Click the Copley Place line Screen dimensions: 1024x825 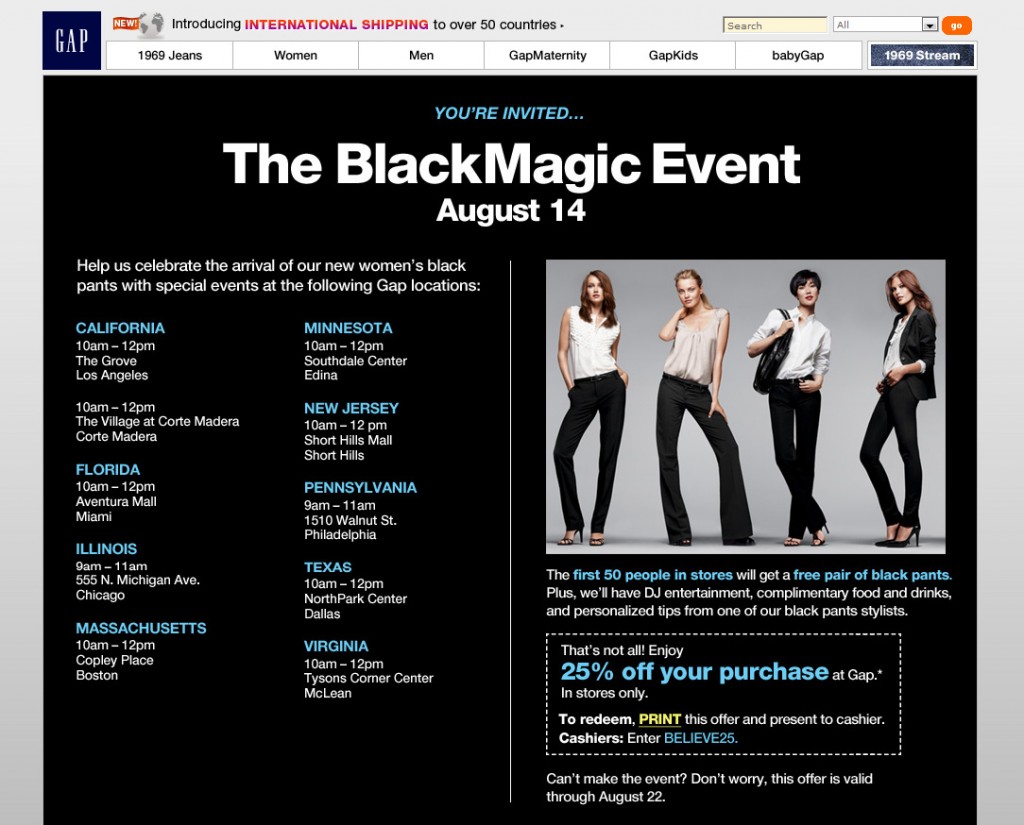click(115, 660)
